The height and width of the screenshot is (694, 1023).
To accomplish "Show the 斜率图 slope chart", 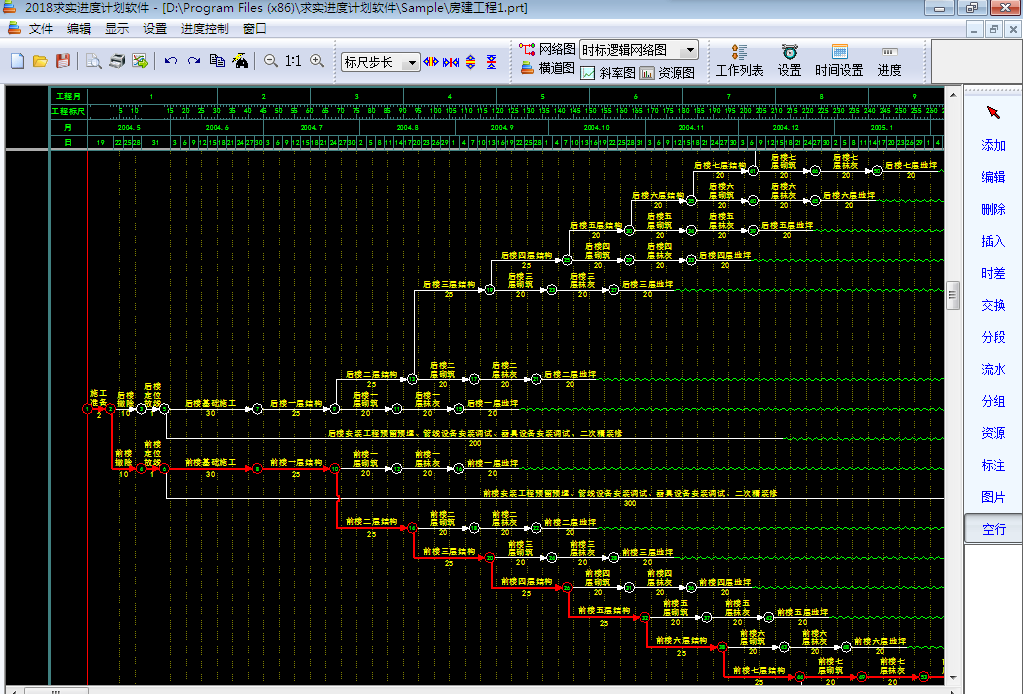I will 608,73.
